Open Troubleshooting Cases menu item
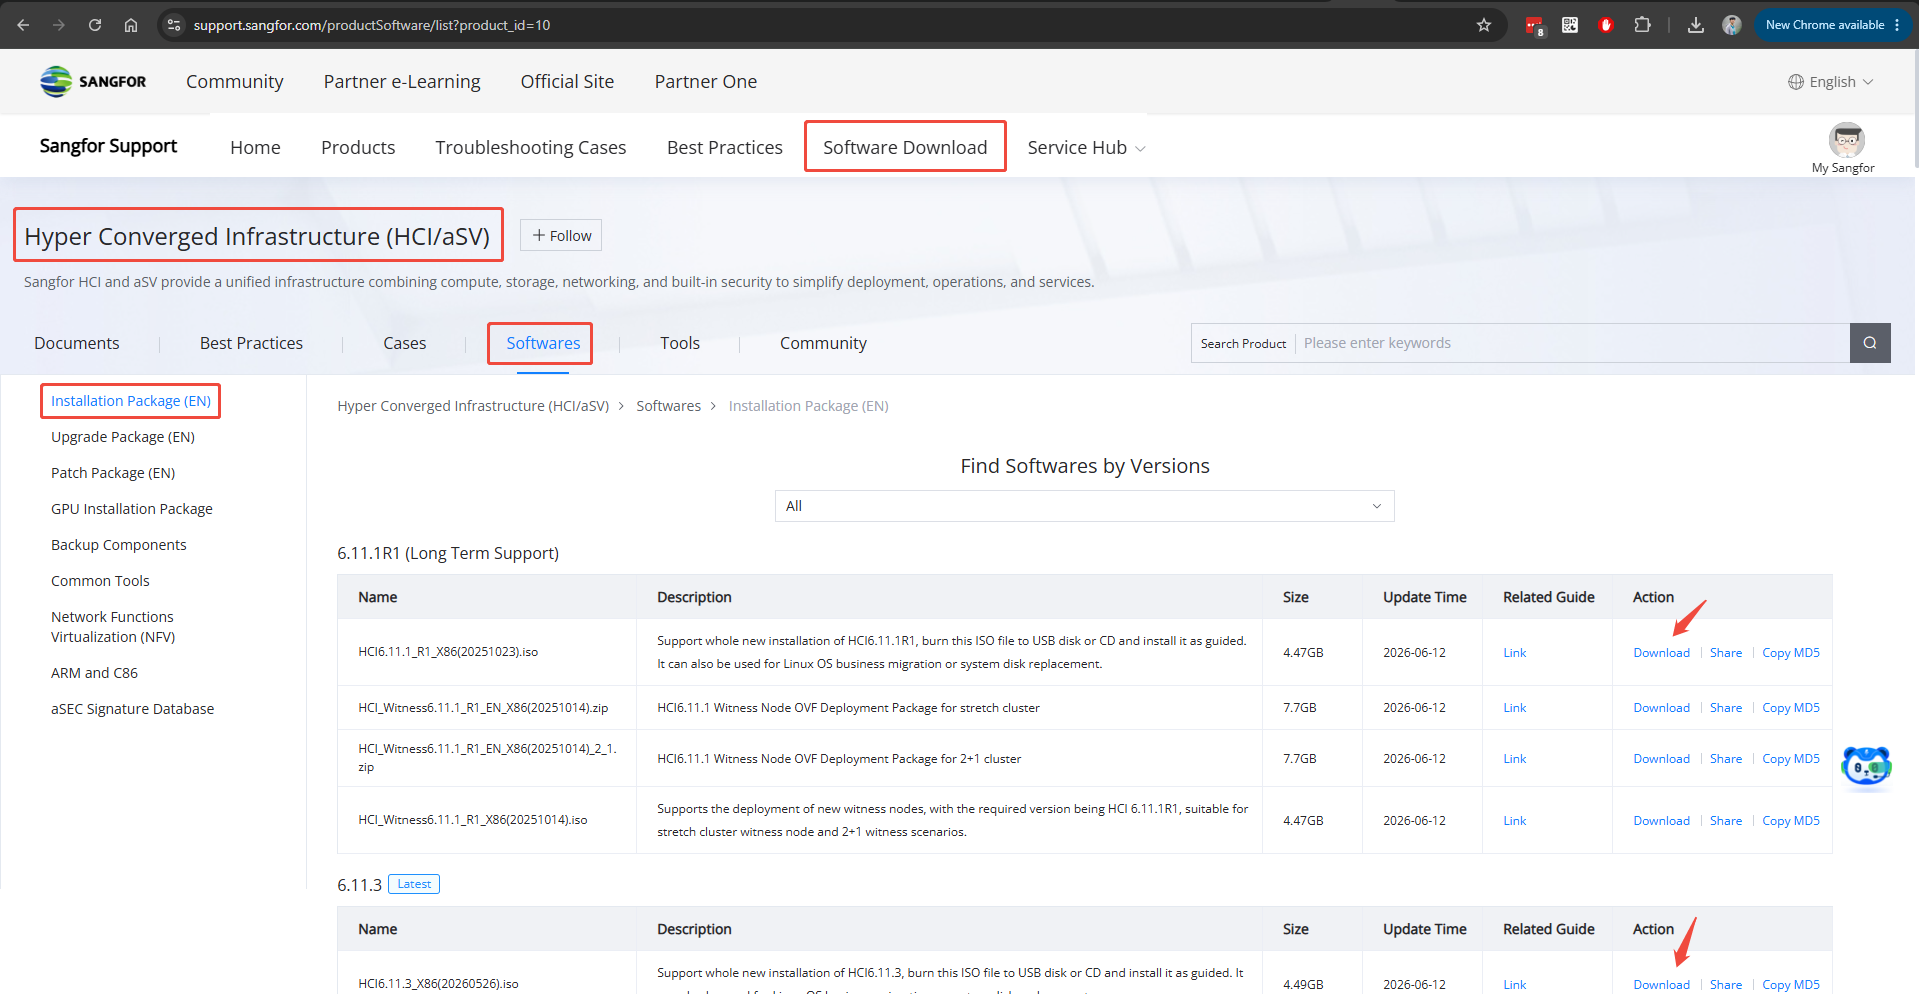 click(531, 147)
